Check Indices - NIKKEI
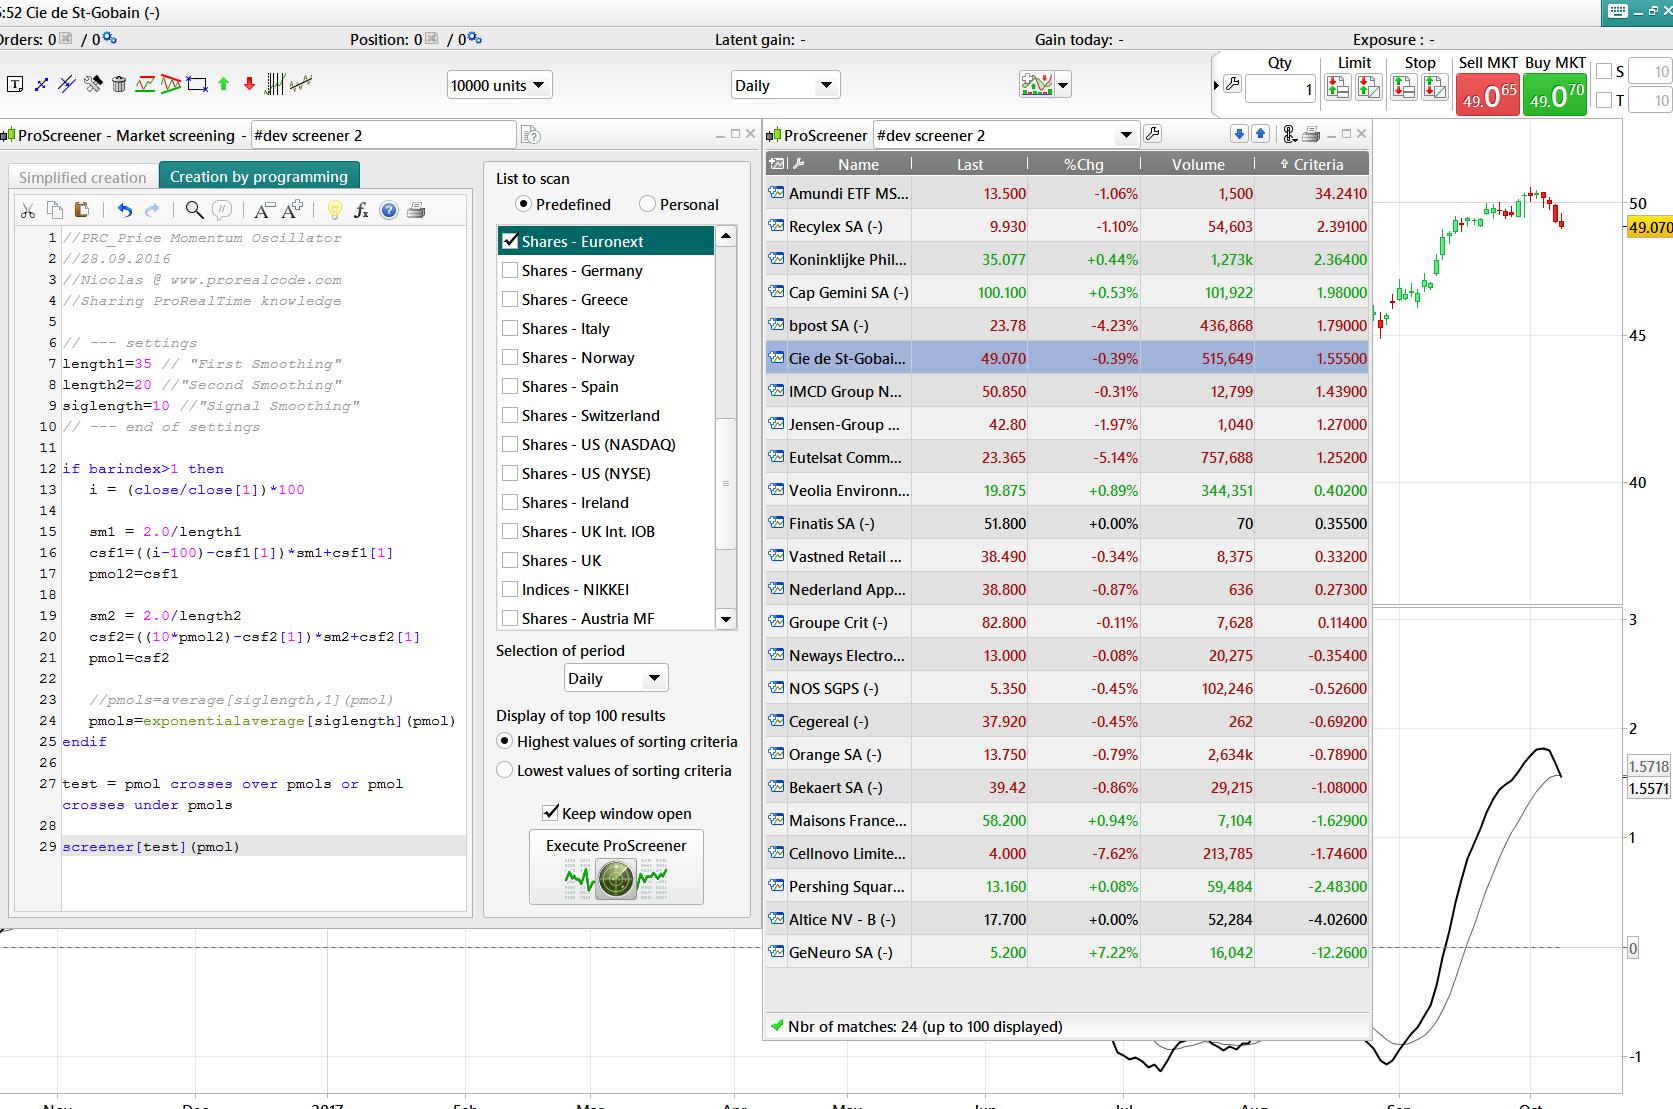The image size is (1673, 1109). pos(510,589)
